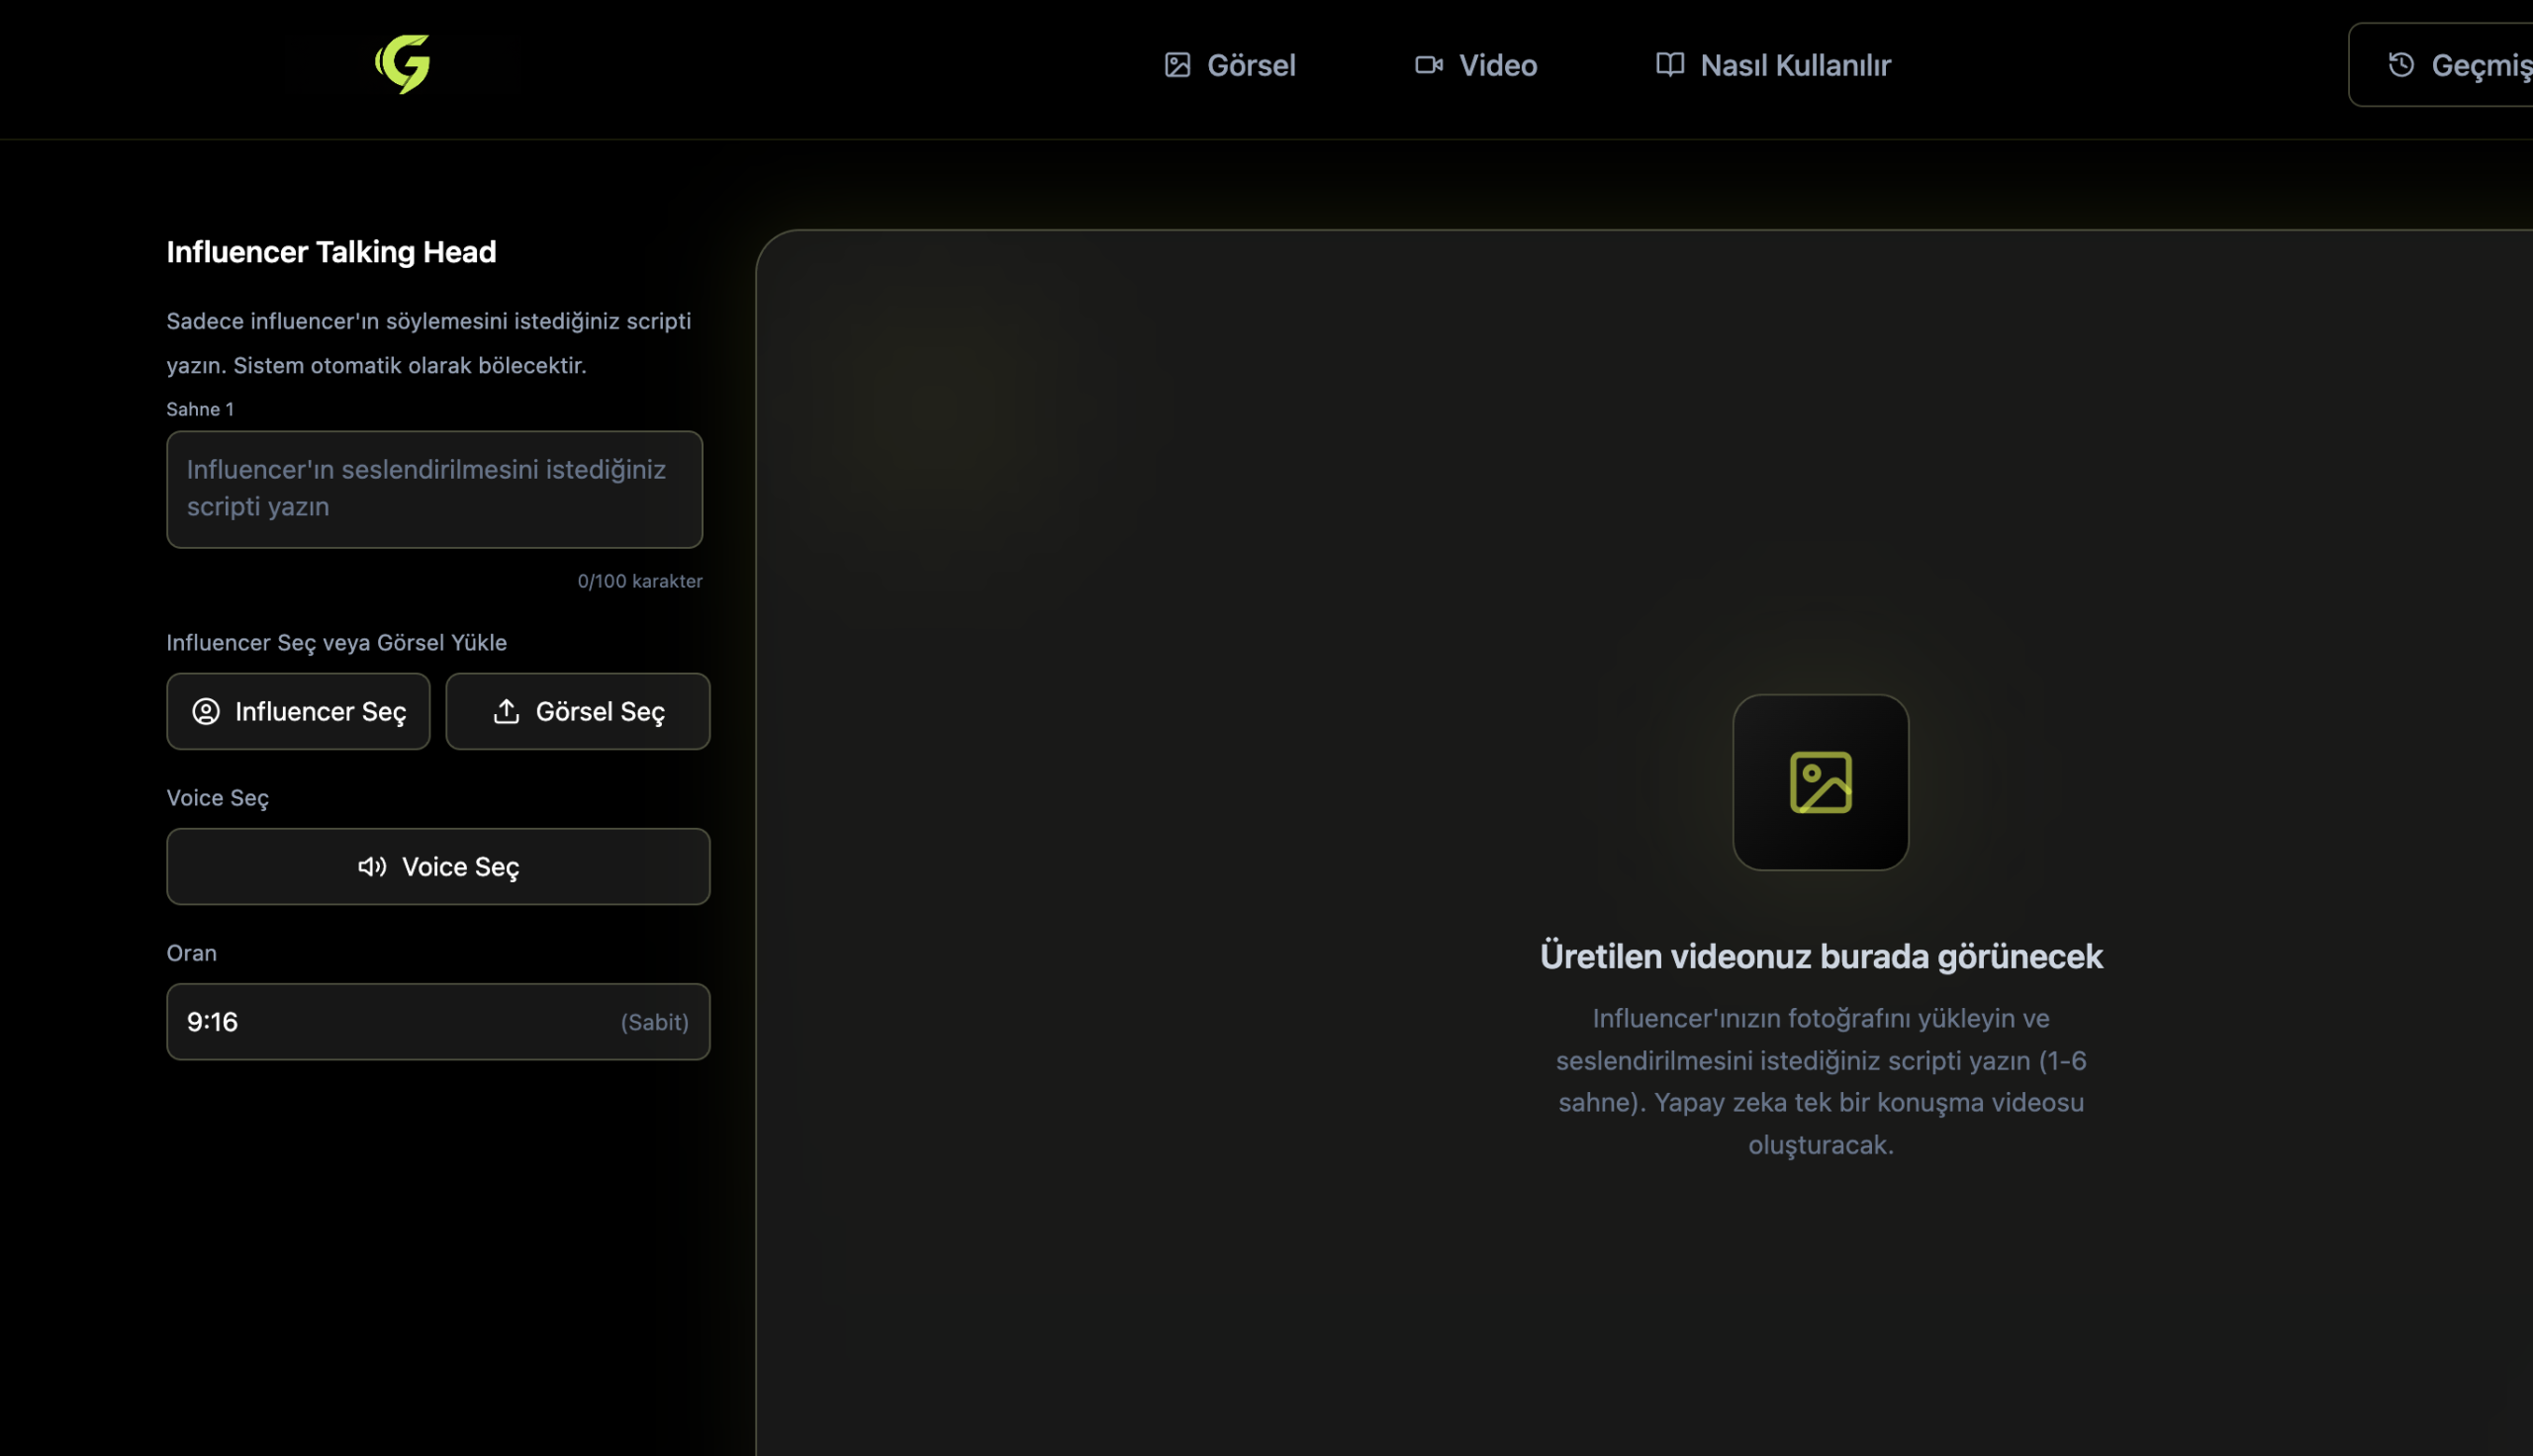Click the user circle icon in Influencer Seç
The image size is (2533, 1456).
coord(206,711)
